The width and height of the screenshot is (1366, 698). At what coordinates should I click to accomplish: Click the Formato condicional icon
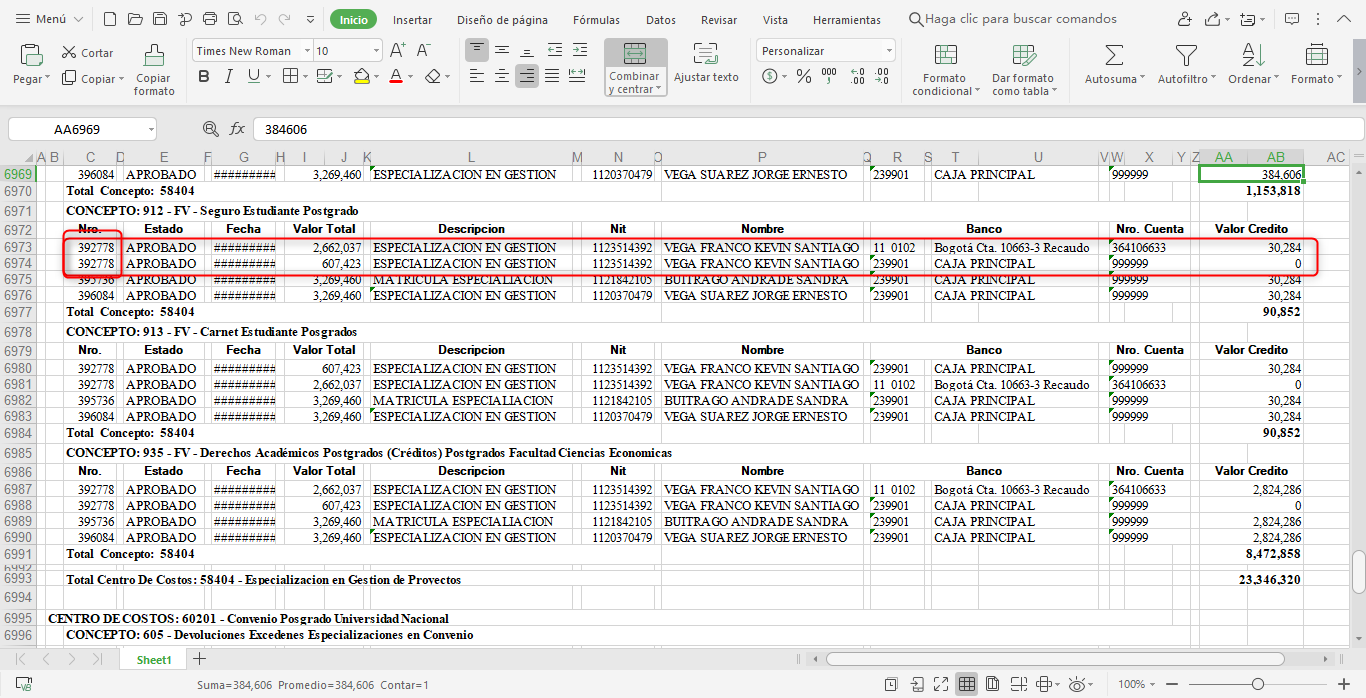(x=945, y=55)
